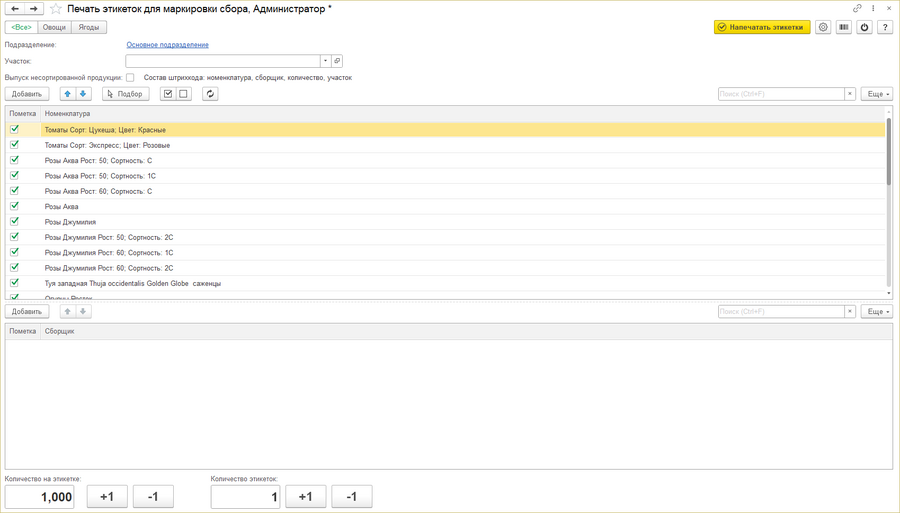Open settings gear next to print button
This screenshot has width=900, height=513.
[823, 27]
